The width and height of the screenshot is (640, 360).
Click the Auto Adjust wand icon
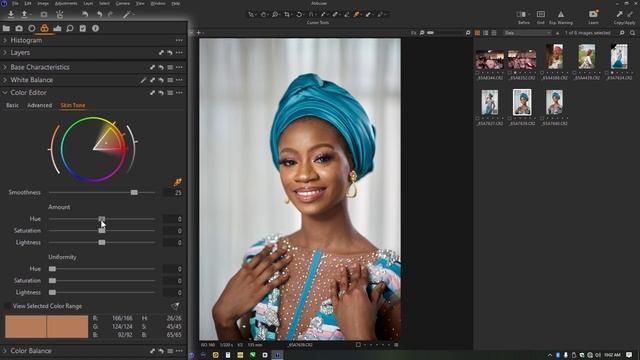[x=127, y=14]
